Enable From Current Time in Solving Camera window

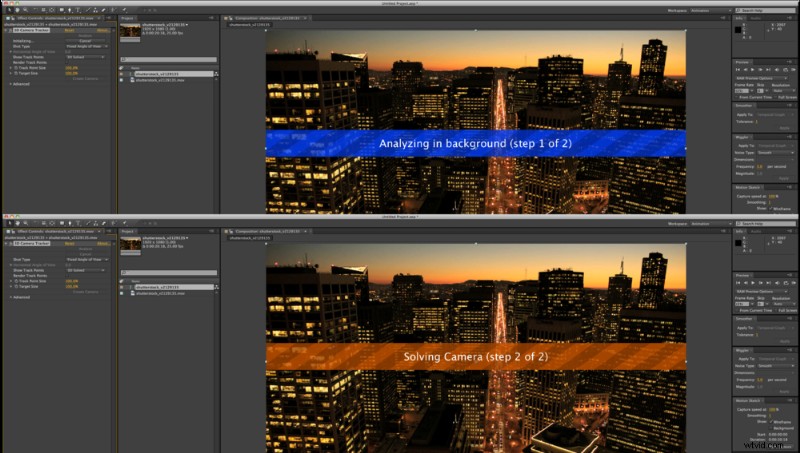pyautogui.click(x=736, y=310)
